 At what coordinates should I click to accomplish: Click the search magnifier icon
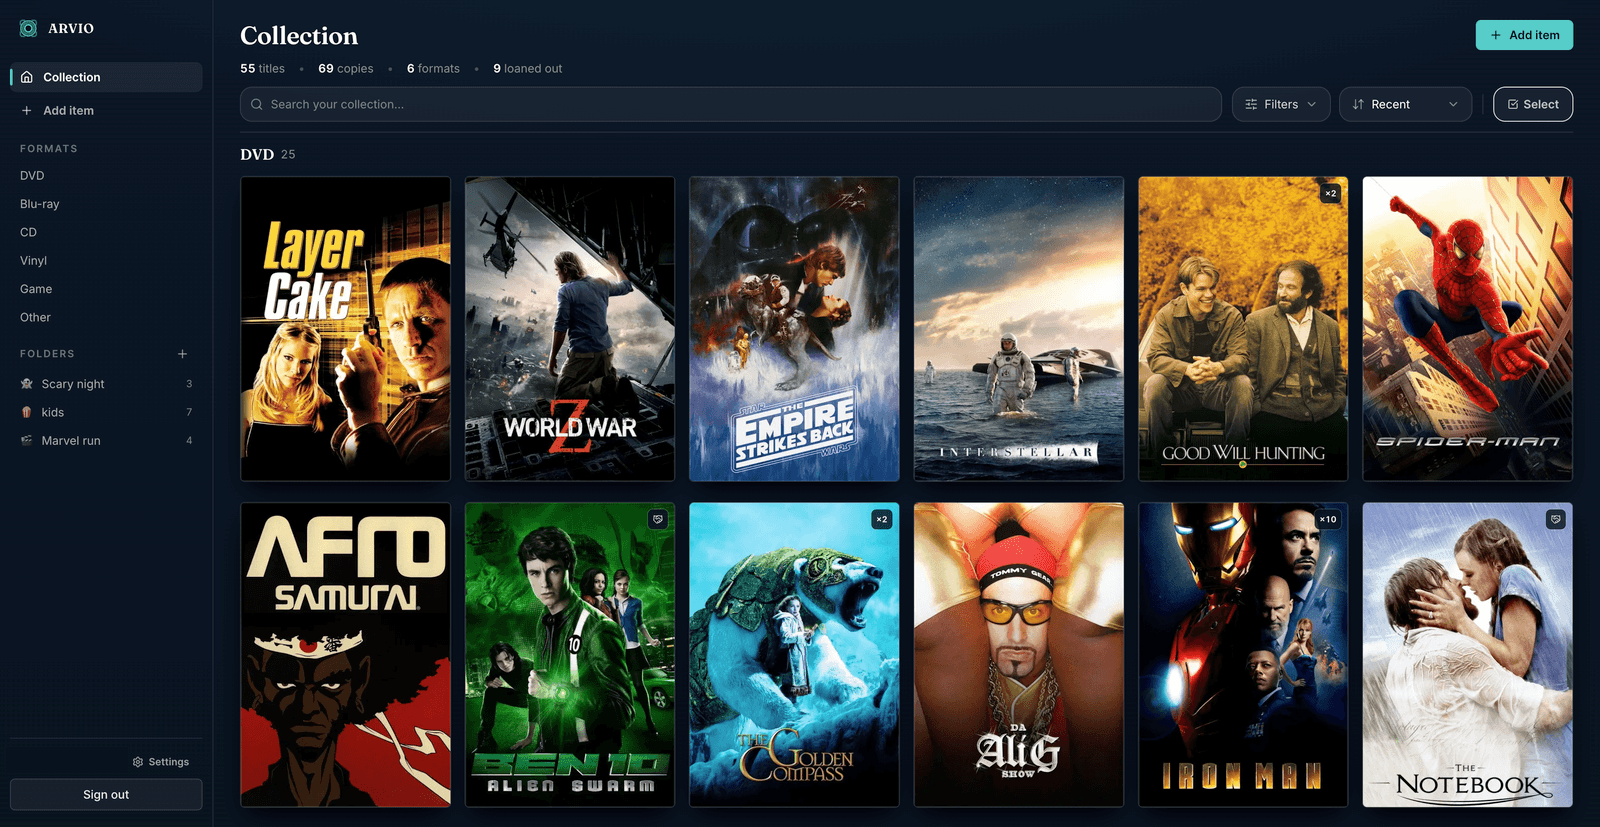[257, 104]
